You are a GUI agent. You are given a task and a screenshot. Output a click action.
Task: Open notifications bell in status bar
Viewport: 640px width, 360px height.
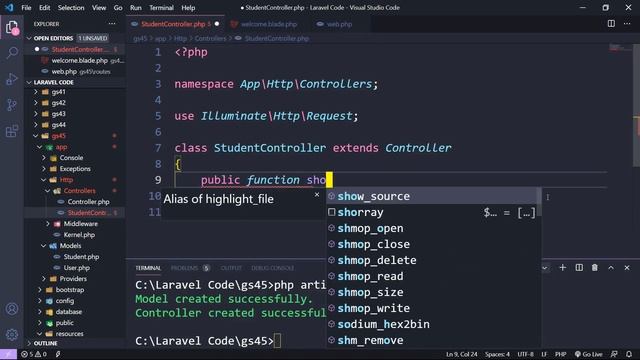tap(629, 354)
